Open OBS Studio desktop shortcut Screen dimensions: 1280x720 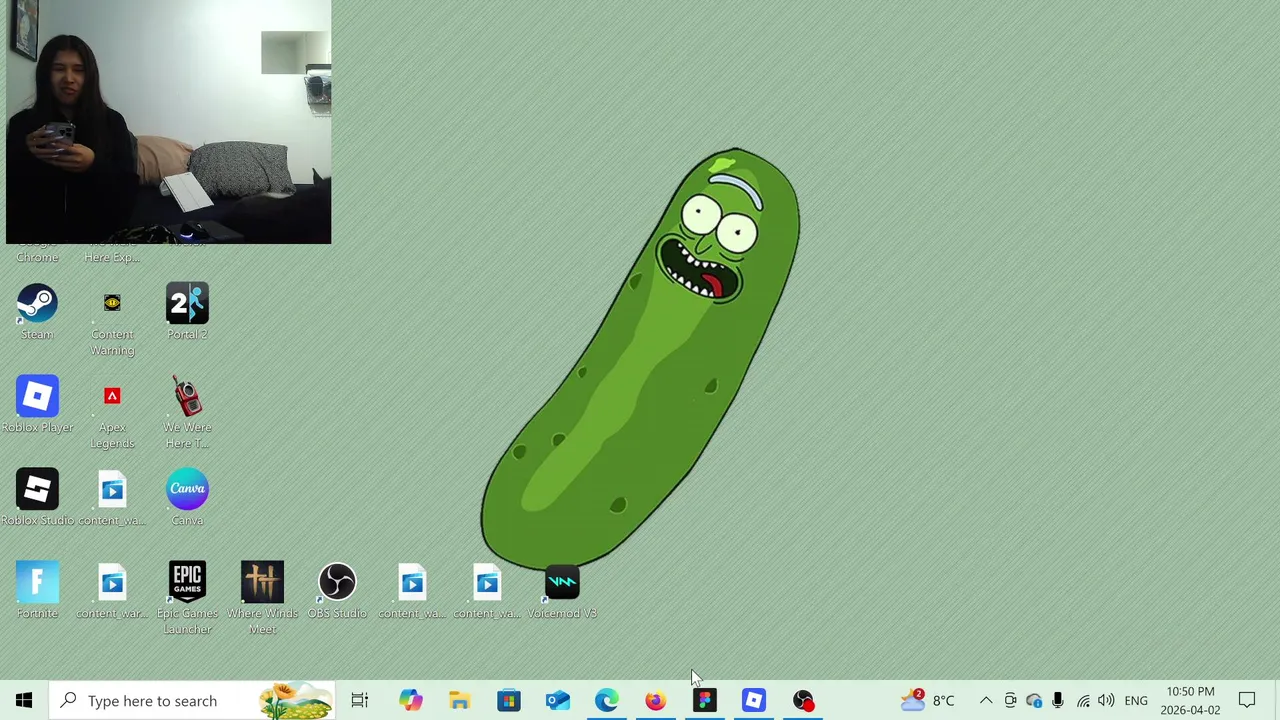pyautogui.click(x=337, y=591)
